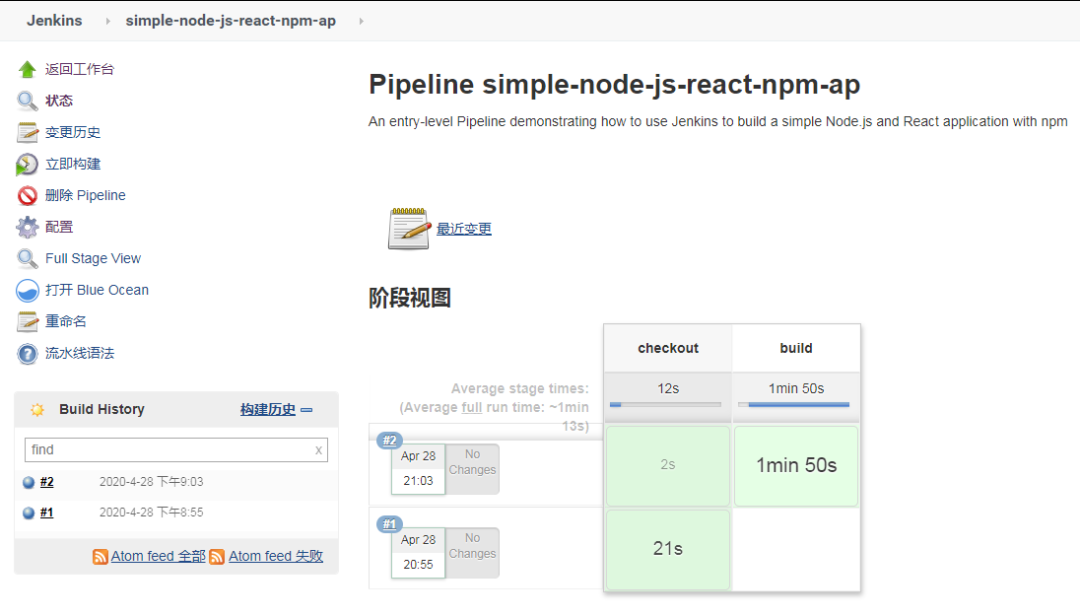Click the blue question-mark 流水线语法 icon

click(27, 353)
